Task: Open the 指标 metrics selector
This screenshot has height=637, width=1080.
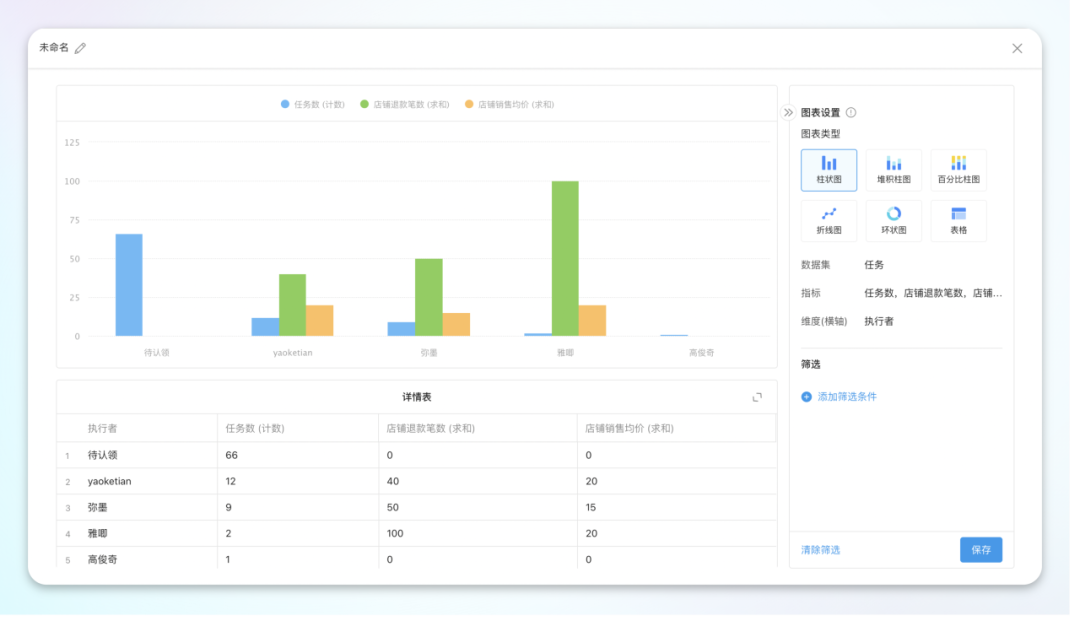Action: [932, 293]
